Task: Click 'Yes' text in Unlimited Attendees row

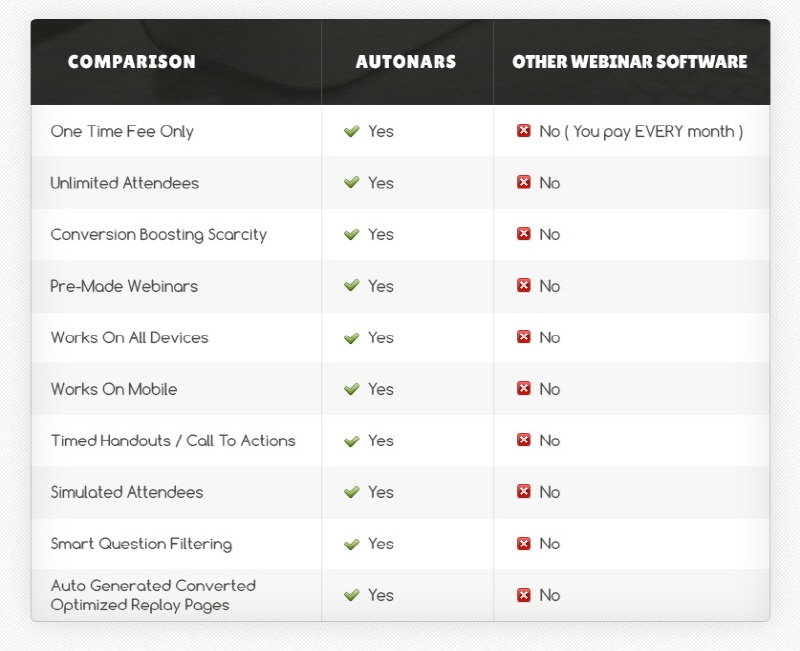Action: click(x=381, y=183)
